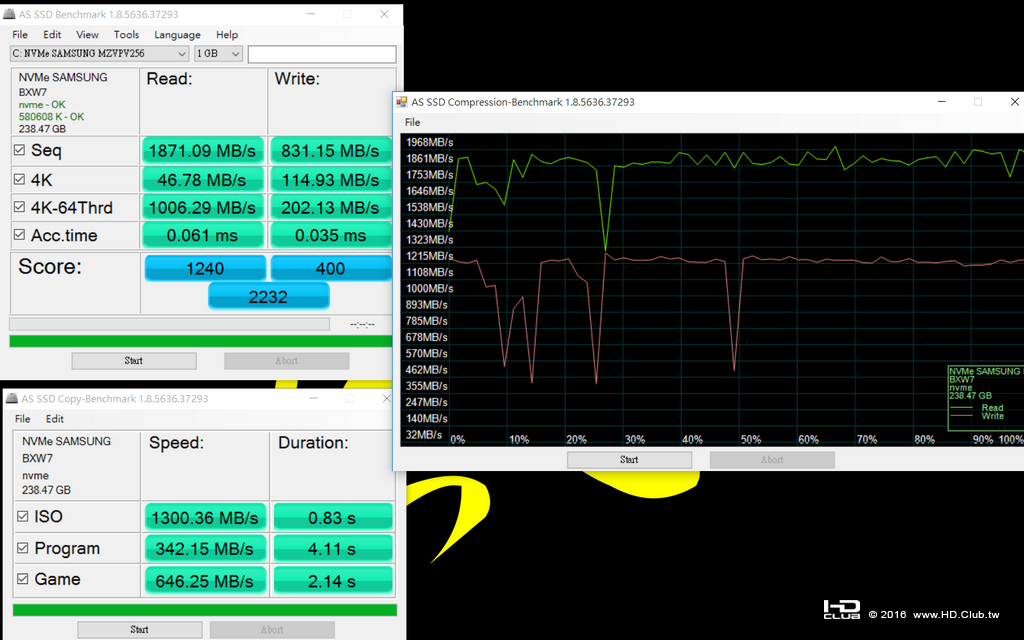The width and height of the screenshot is (1024, 640).
Task: Click Abort button in AS SSD Benchmark window
Action: click(286, 360)
